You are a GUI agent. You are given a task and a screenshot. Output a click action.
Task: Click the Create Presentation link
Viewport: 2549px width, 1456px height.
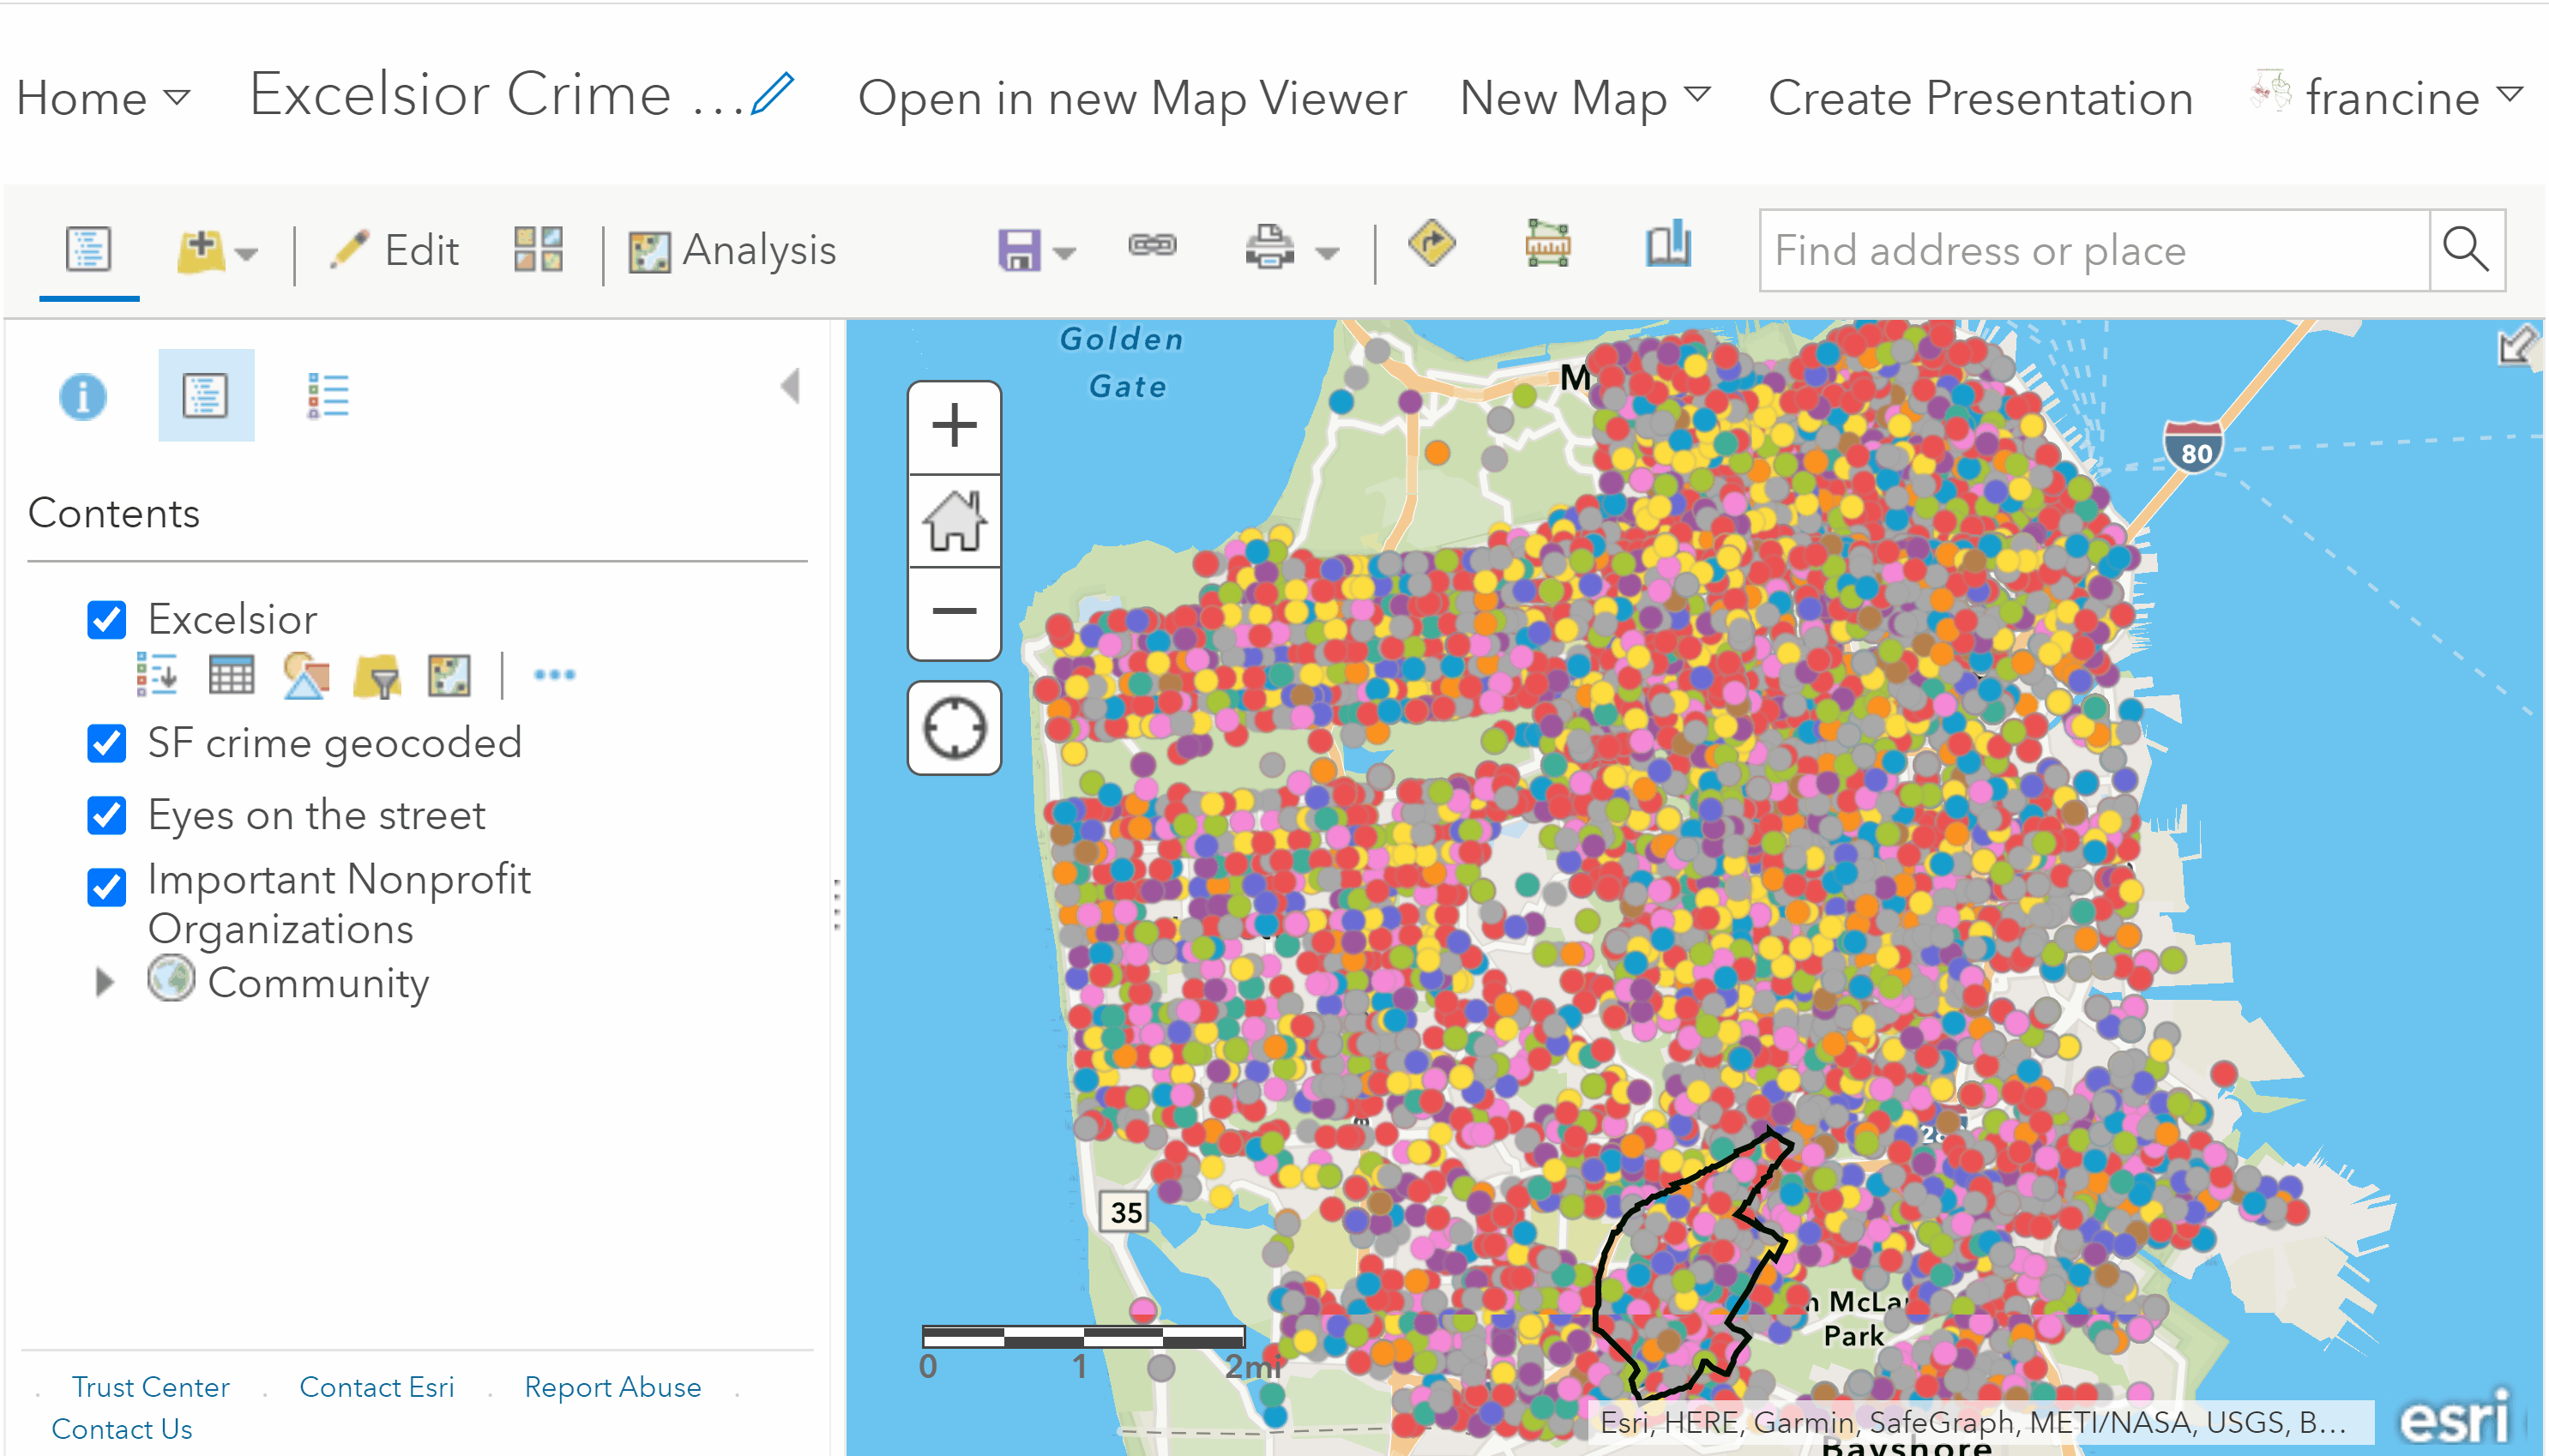click(1980, 98)
